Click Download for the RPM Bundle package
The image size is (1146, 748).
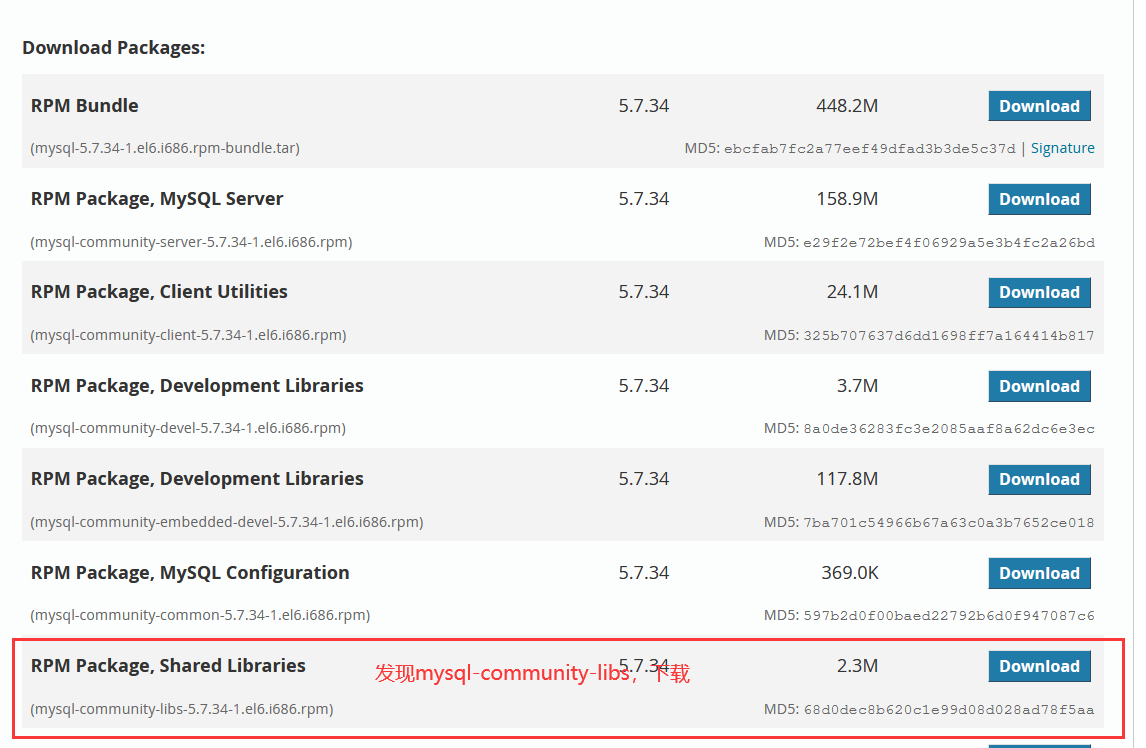click(x=1039, y=105)
